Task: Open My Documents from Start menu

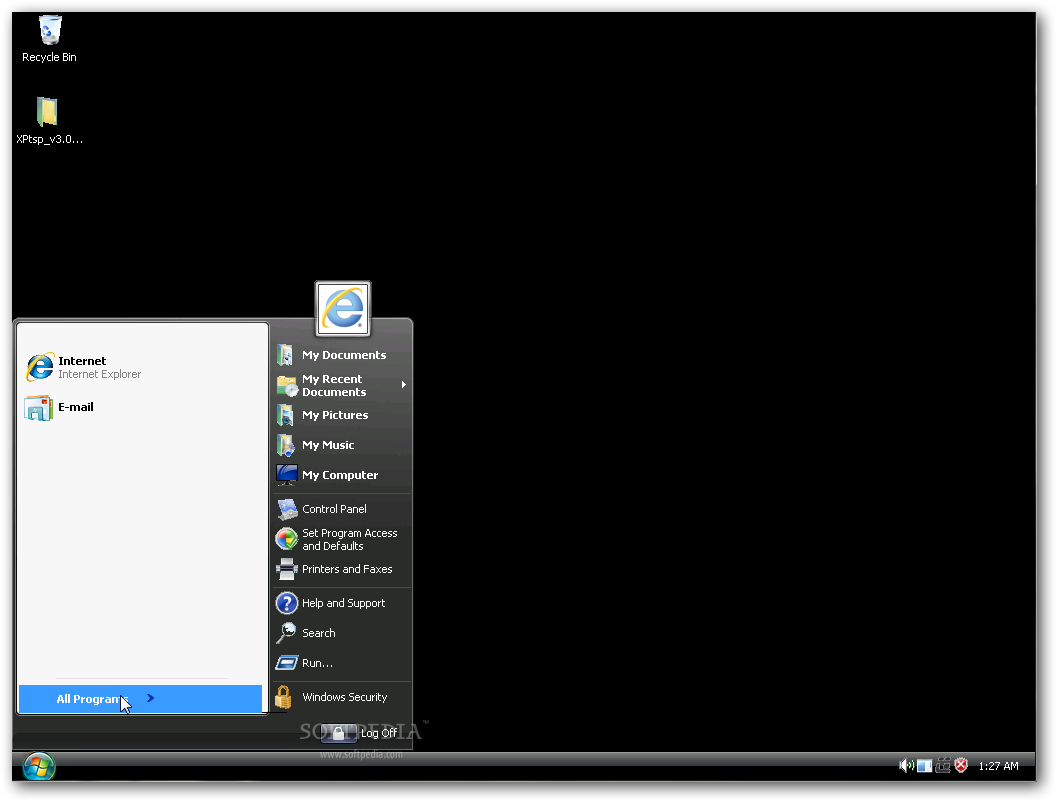Action: [343, 355]
